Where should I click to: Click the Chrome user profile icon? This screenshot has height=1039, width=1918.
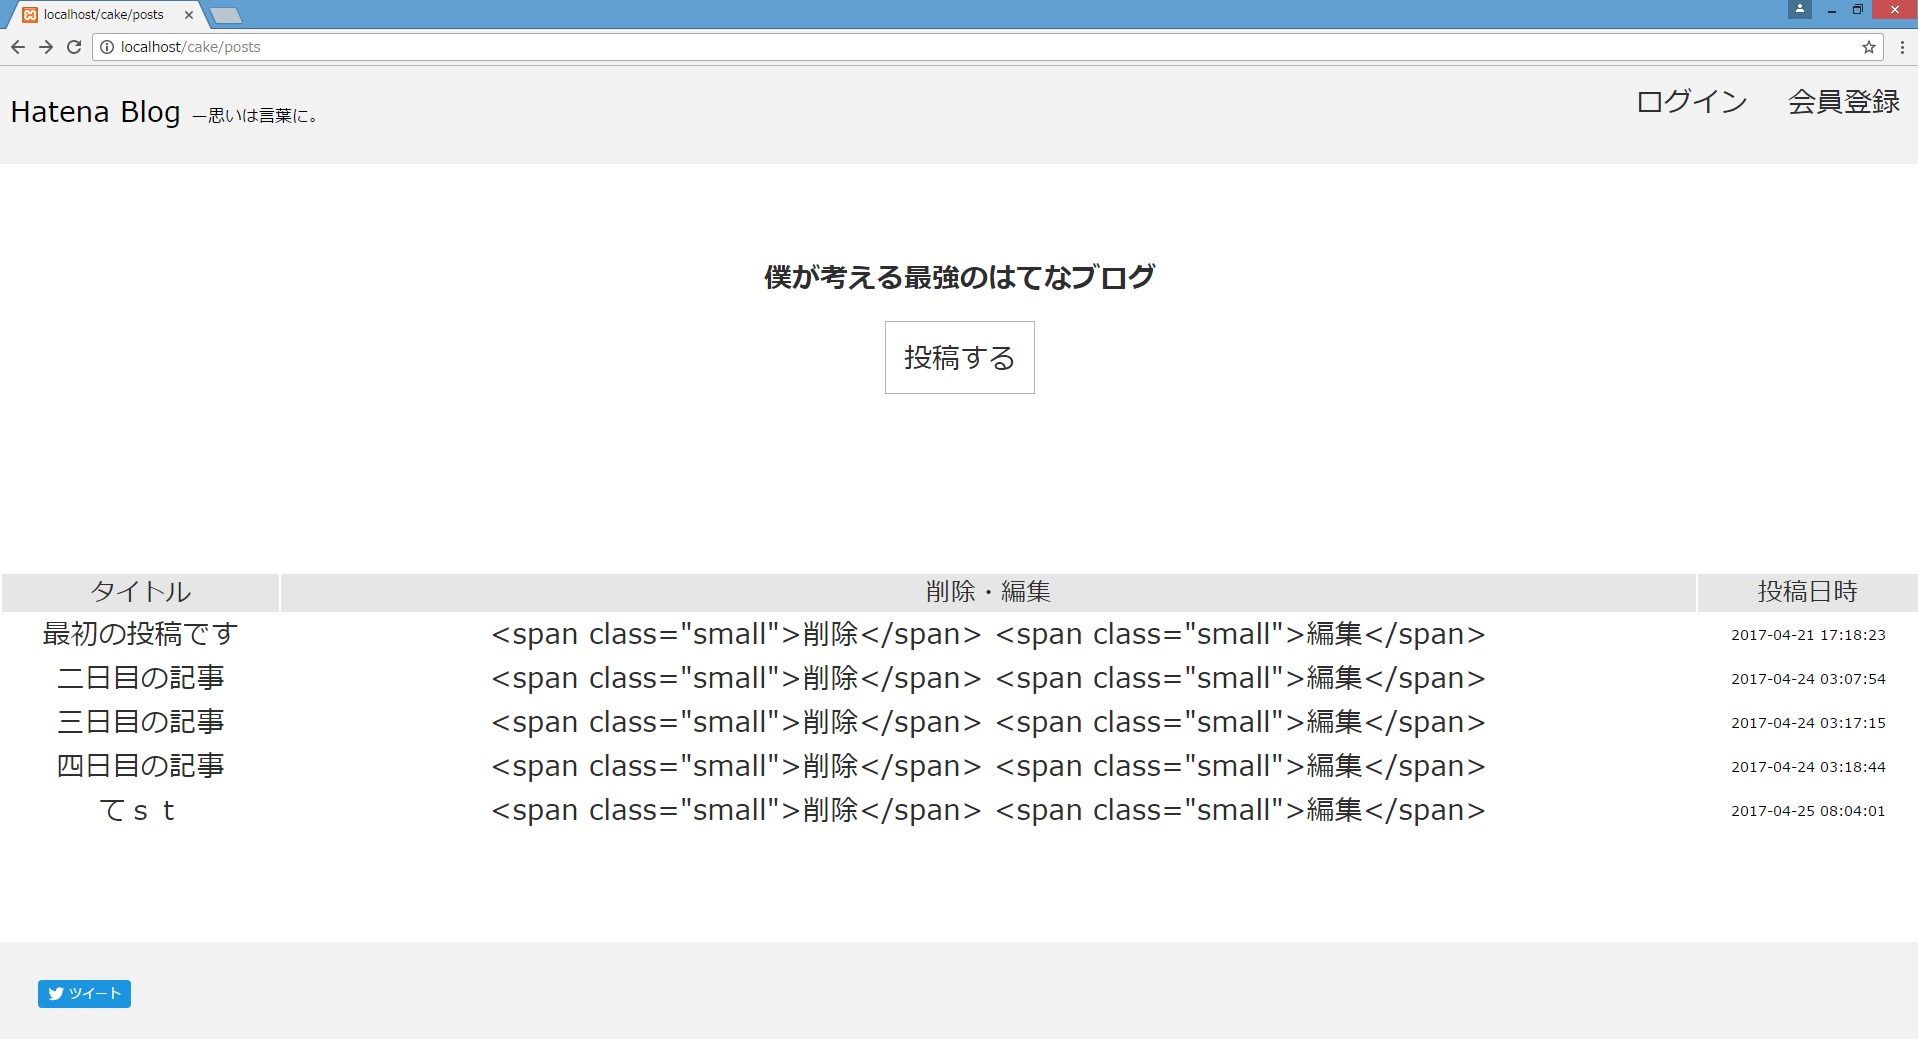point(1800,10)
